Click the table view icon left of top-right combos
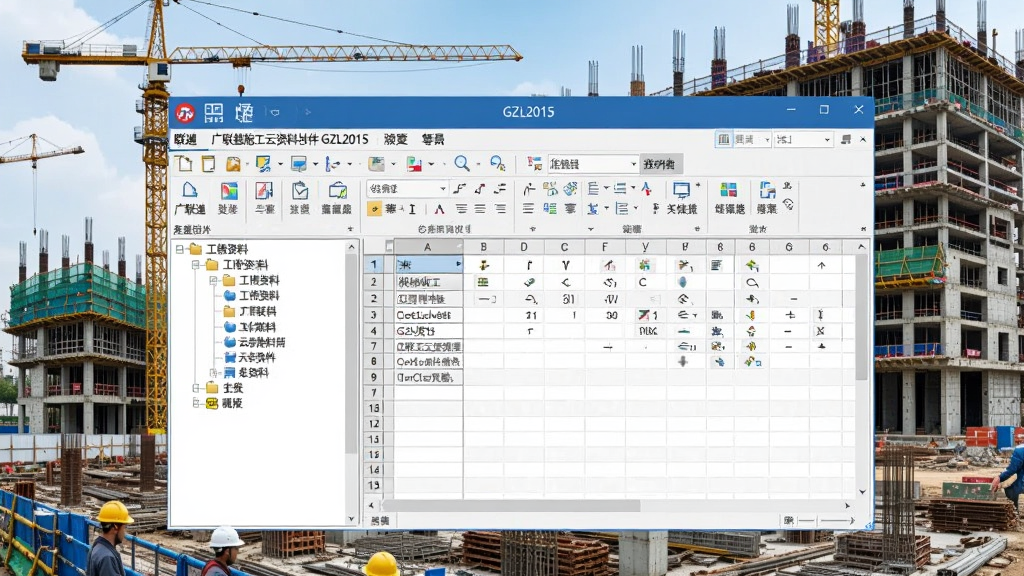The height and width of the screenshot is (576, 1024). [723, 140]
